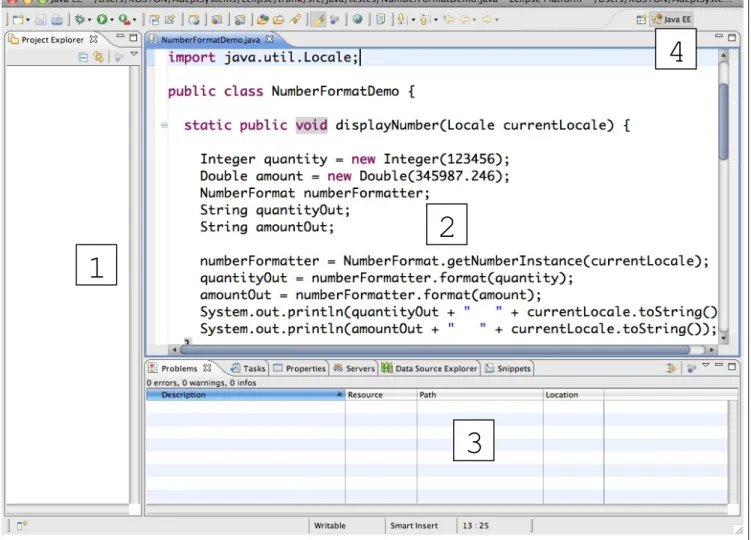Click the Location column header
The width and height of the screenshot is (751, 540).
coord(574,395)
